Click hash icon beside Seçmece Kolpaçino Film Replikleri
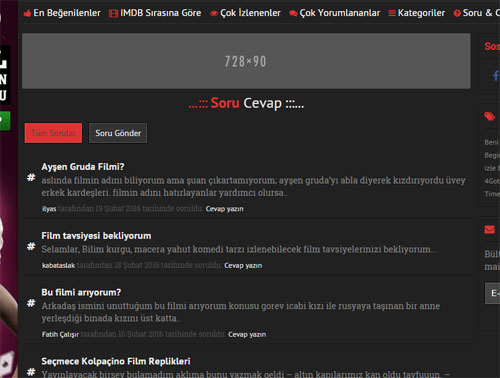Image resolution: width=500 pixels, height=378 pixels. point(31,371)
